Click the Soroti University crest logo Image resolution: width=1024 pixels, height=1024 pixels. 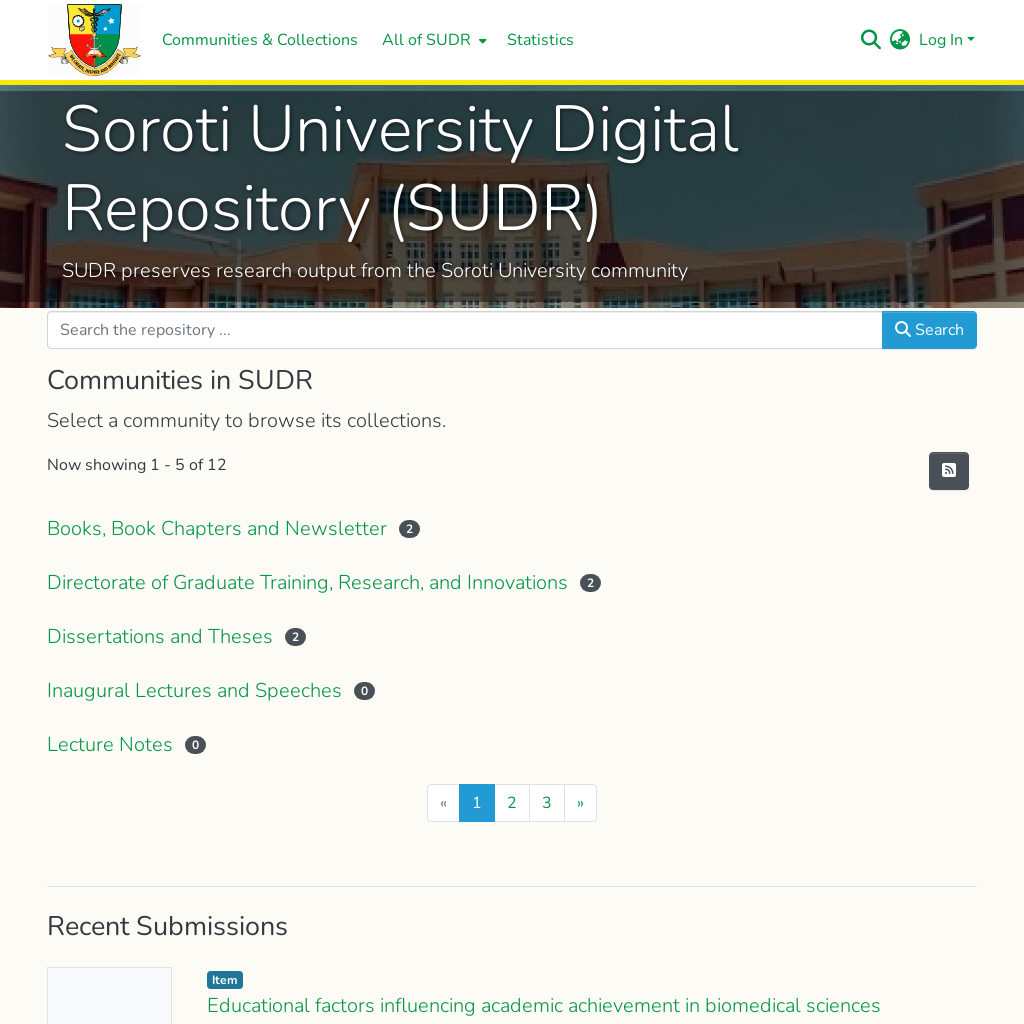[x=95, y=40]
